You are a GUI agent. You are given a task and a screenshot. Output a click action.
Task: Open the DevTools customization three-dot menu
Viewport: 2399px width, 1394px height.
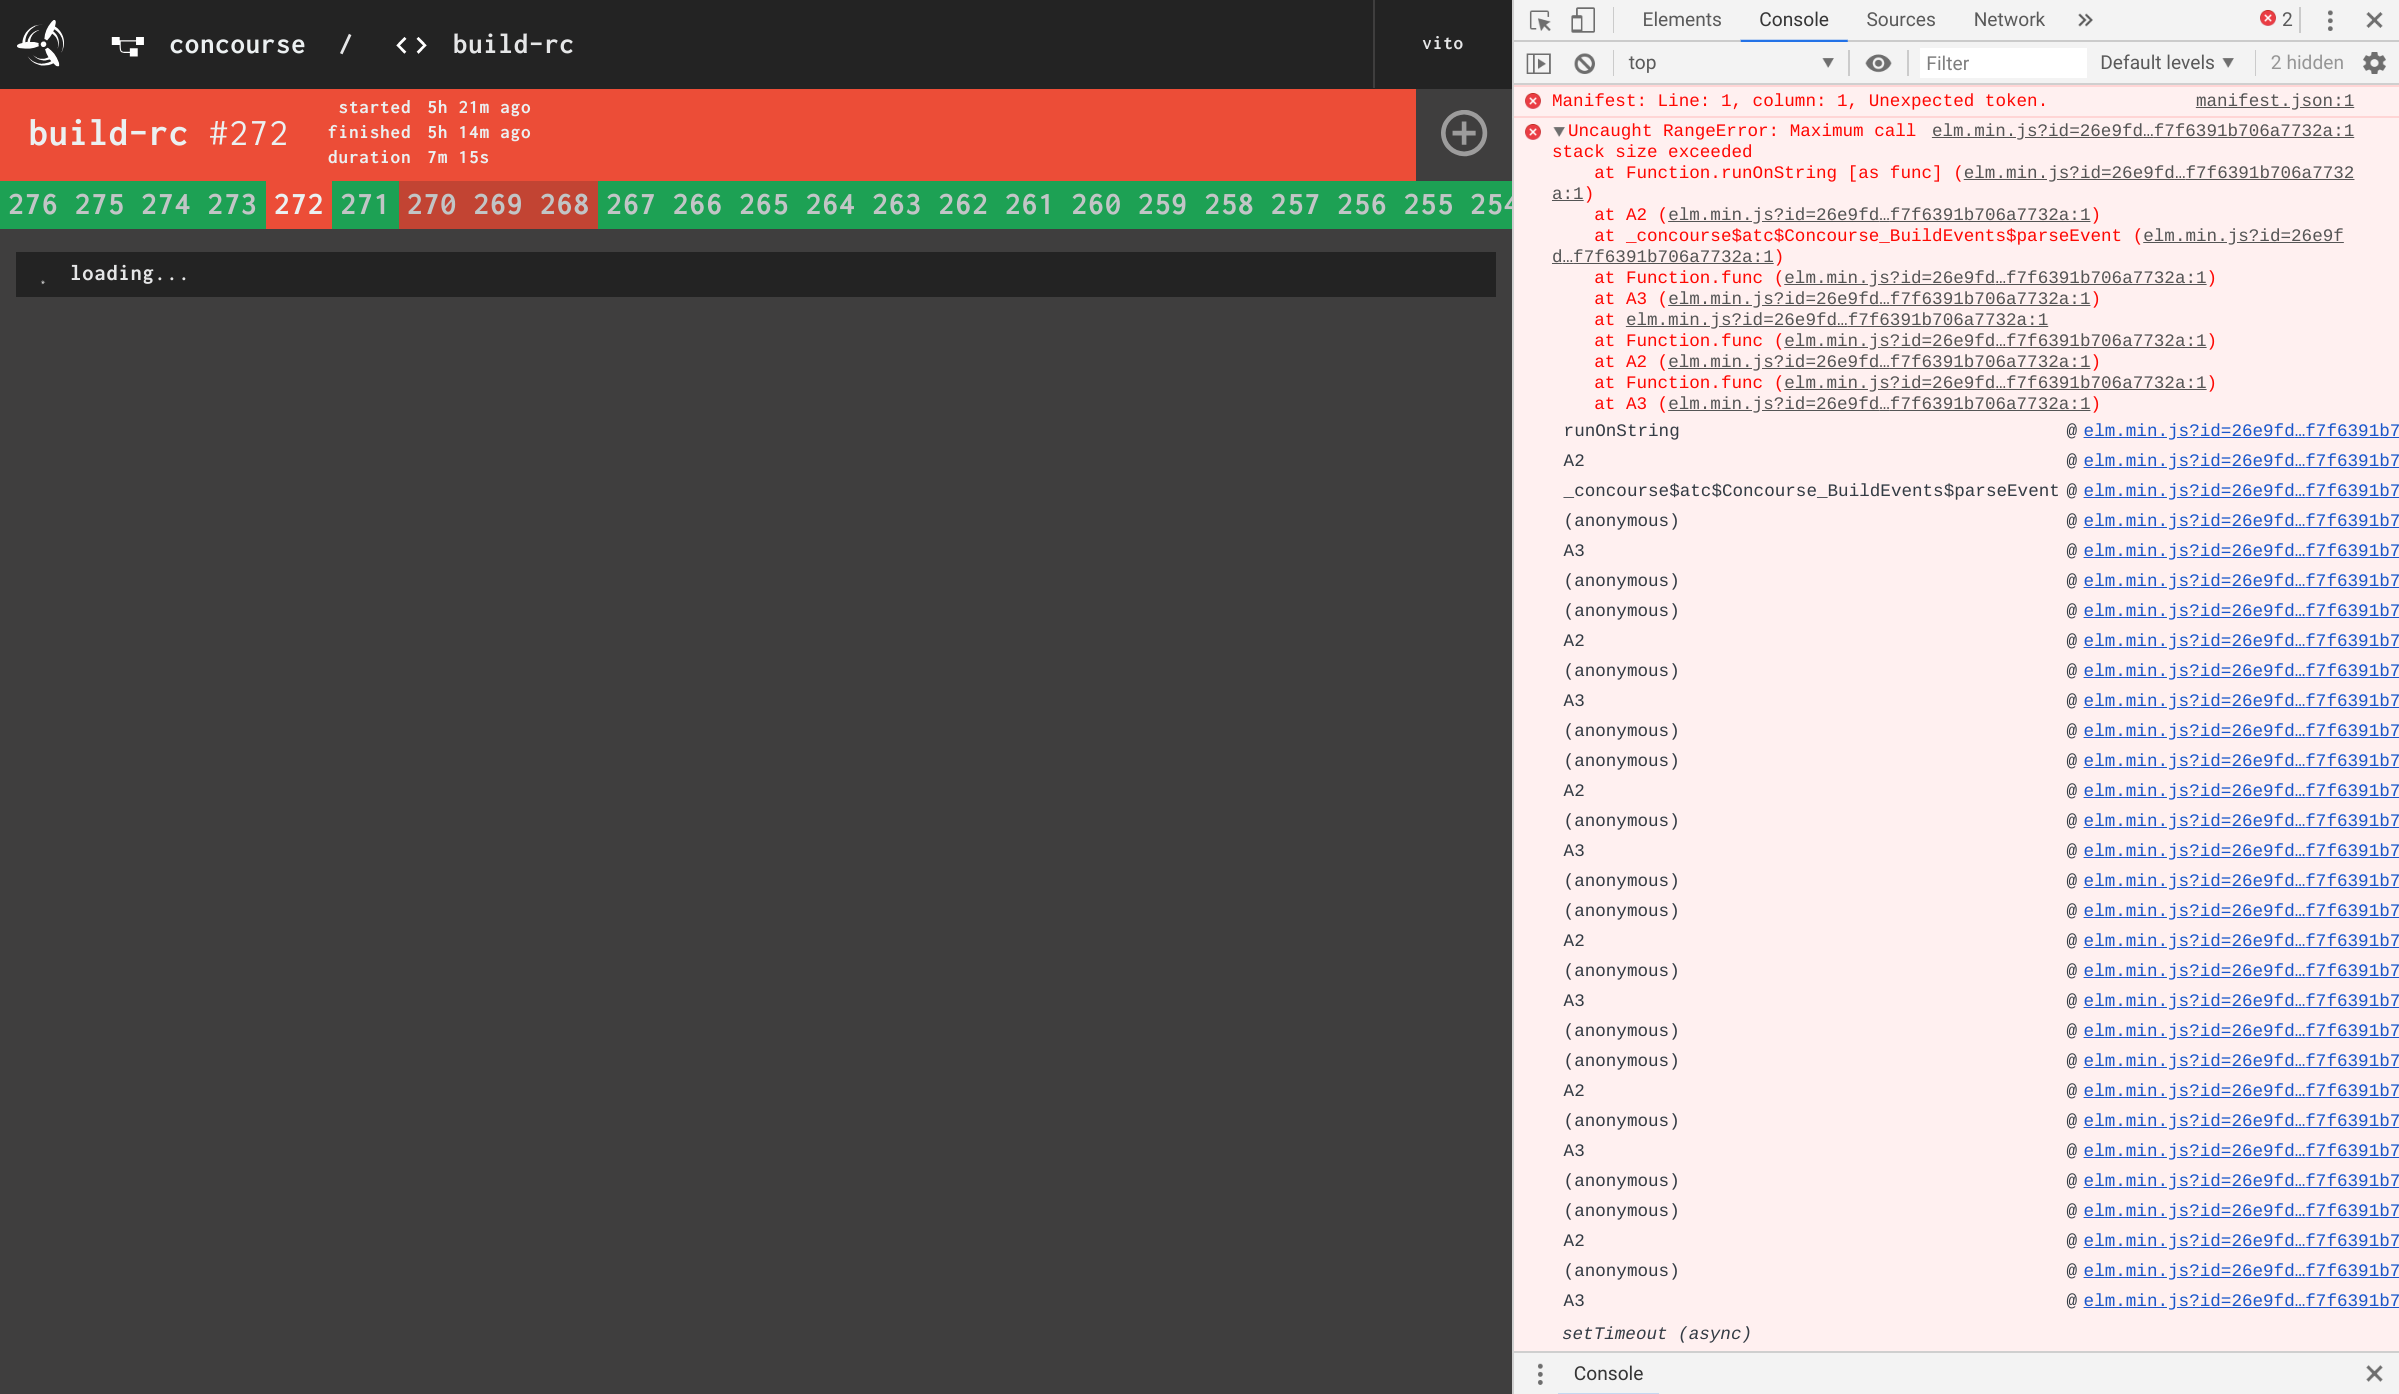(x=2330, y=19)
